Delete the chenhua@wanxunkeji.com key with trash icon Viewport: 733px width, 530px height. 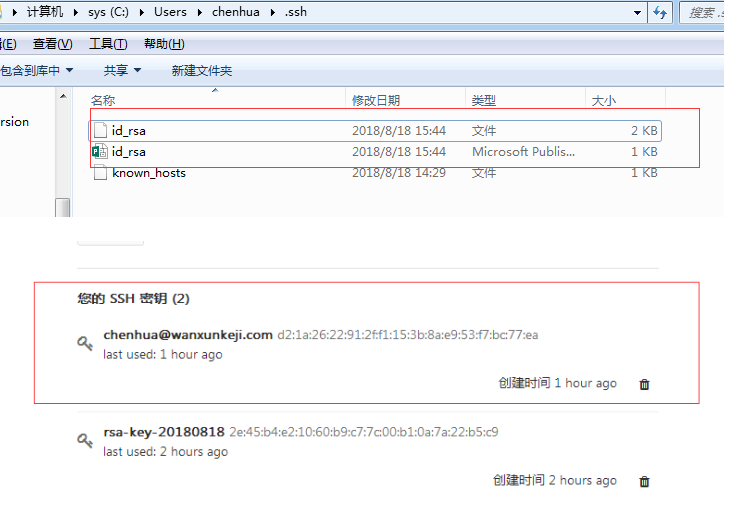click(644, 384)
